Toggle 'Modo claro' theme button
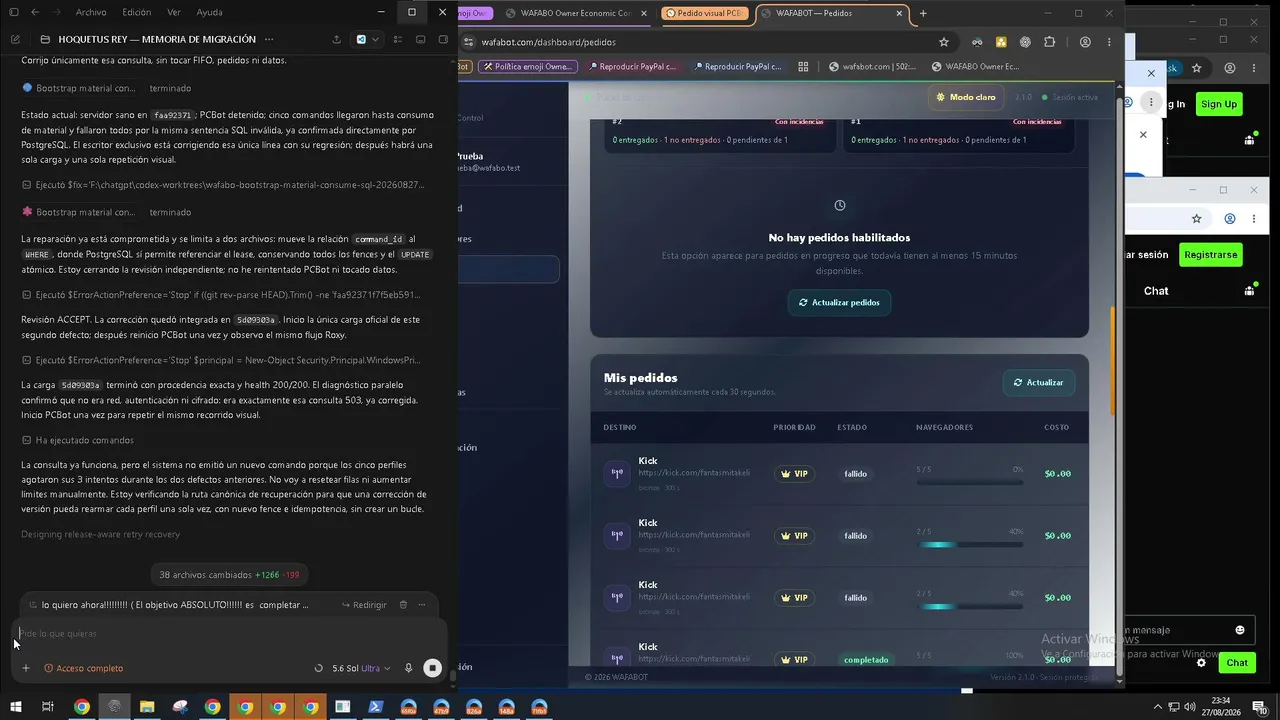Screen dimensions: 1280x720 point(966,97)
